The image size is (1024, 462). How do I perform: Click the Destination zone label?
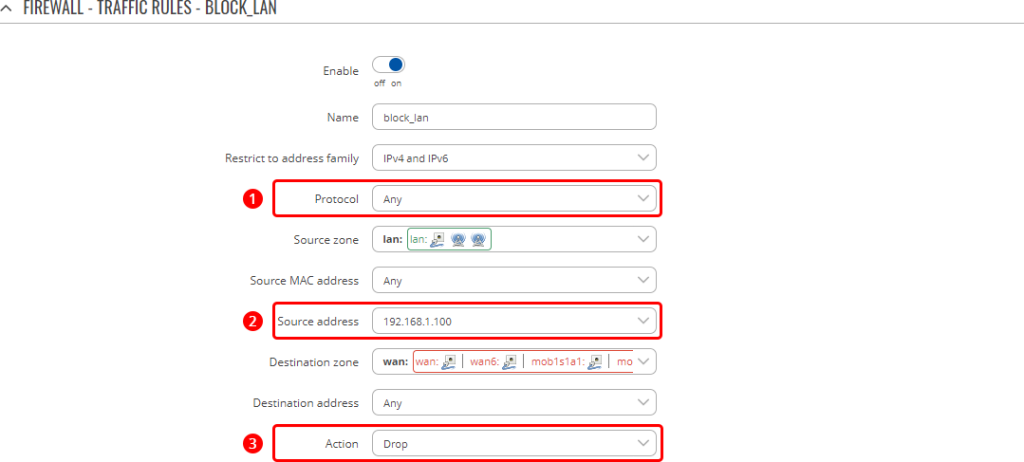(x=314, y=362)
